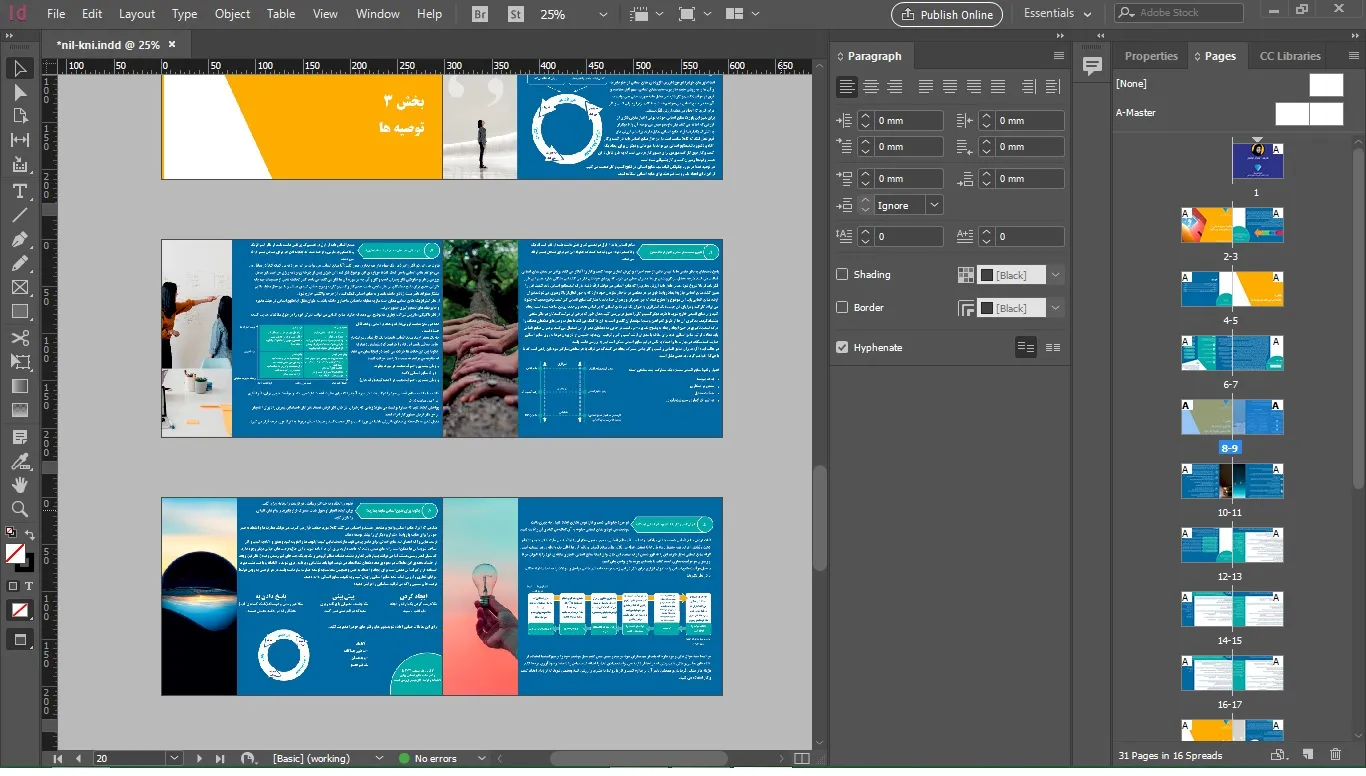Open the Layout menu
Viewport: 1366px width, 776px height.
pyautogui.click(x=137, y=14)
